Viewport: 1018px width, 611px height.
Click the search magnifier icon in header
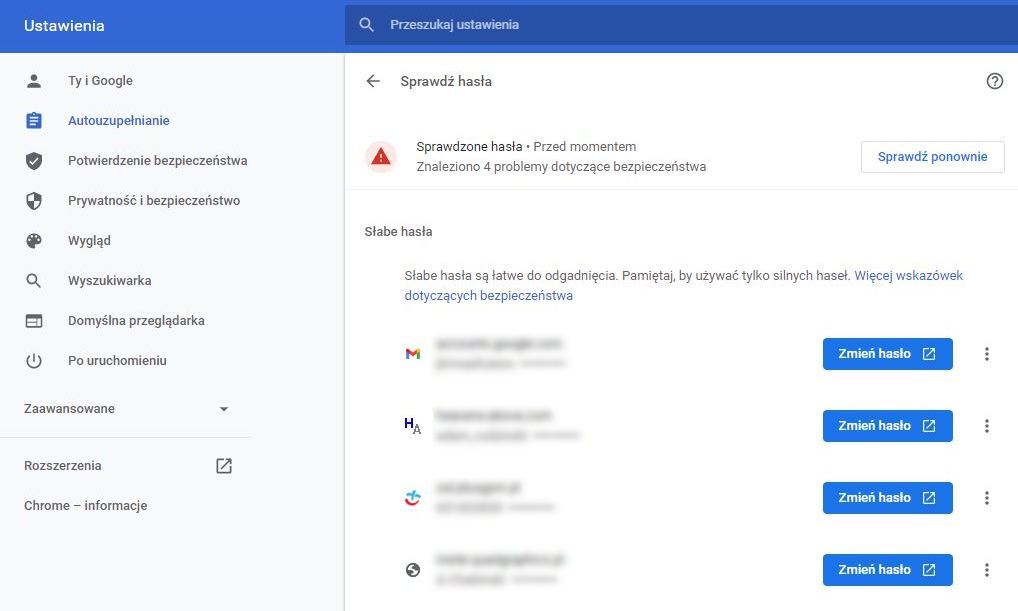tap(367, 25)
